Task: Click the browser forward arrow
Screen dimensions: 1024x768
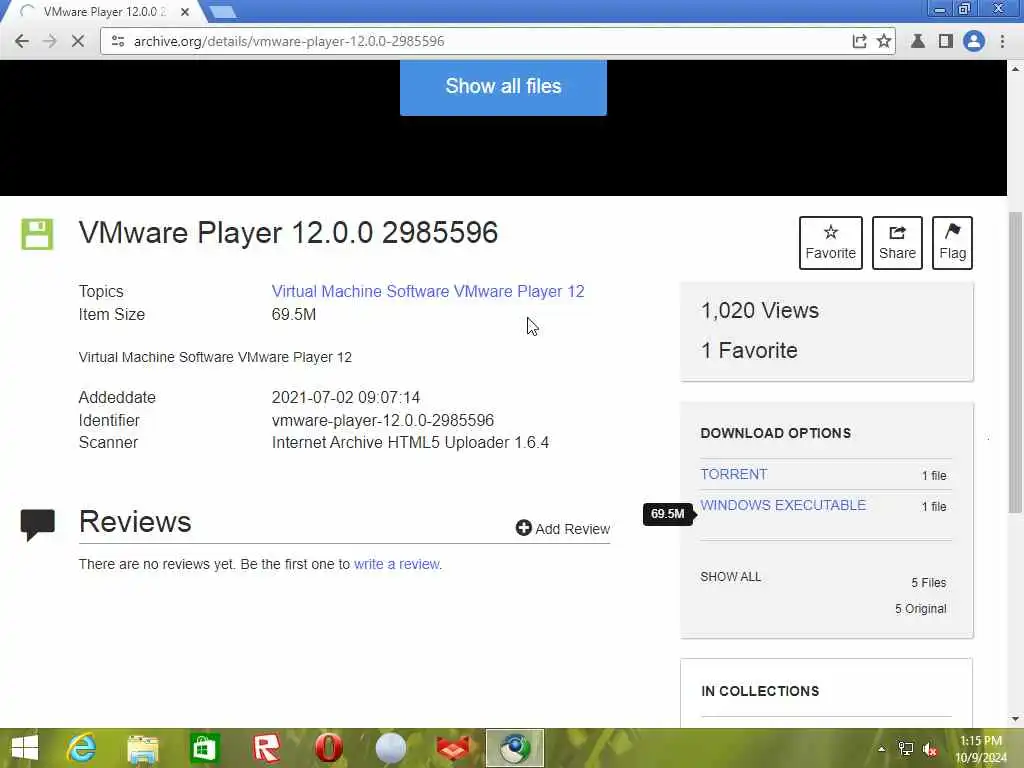Action: click(50, 41)
